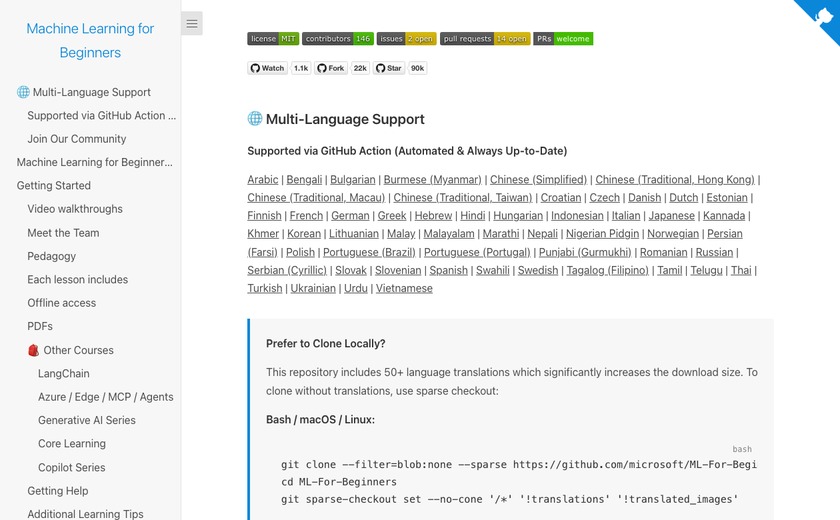The image size is (840, 520).
Task: Select Supported via GitHub Action sidebar entry
Action: click(102, 116)
